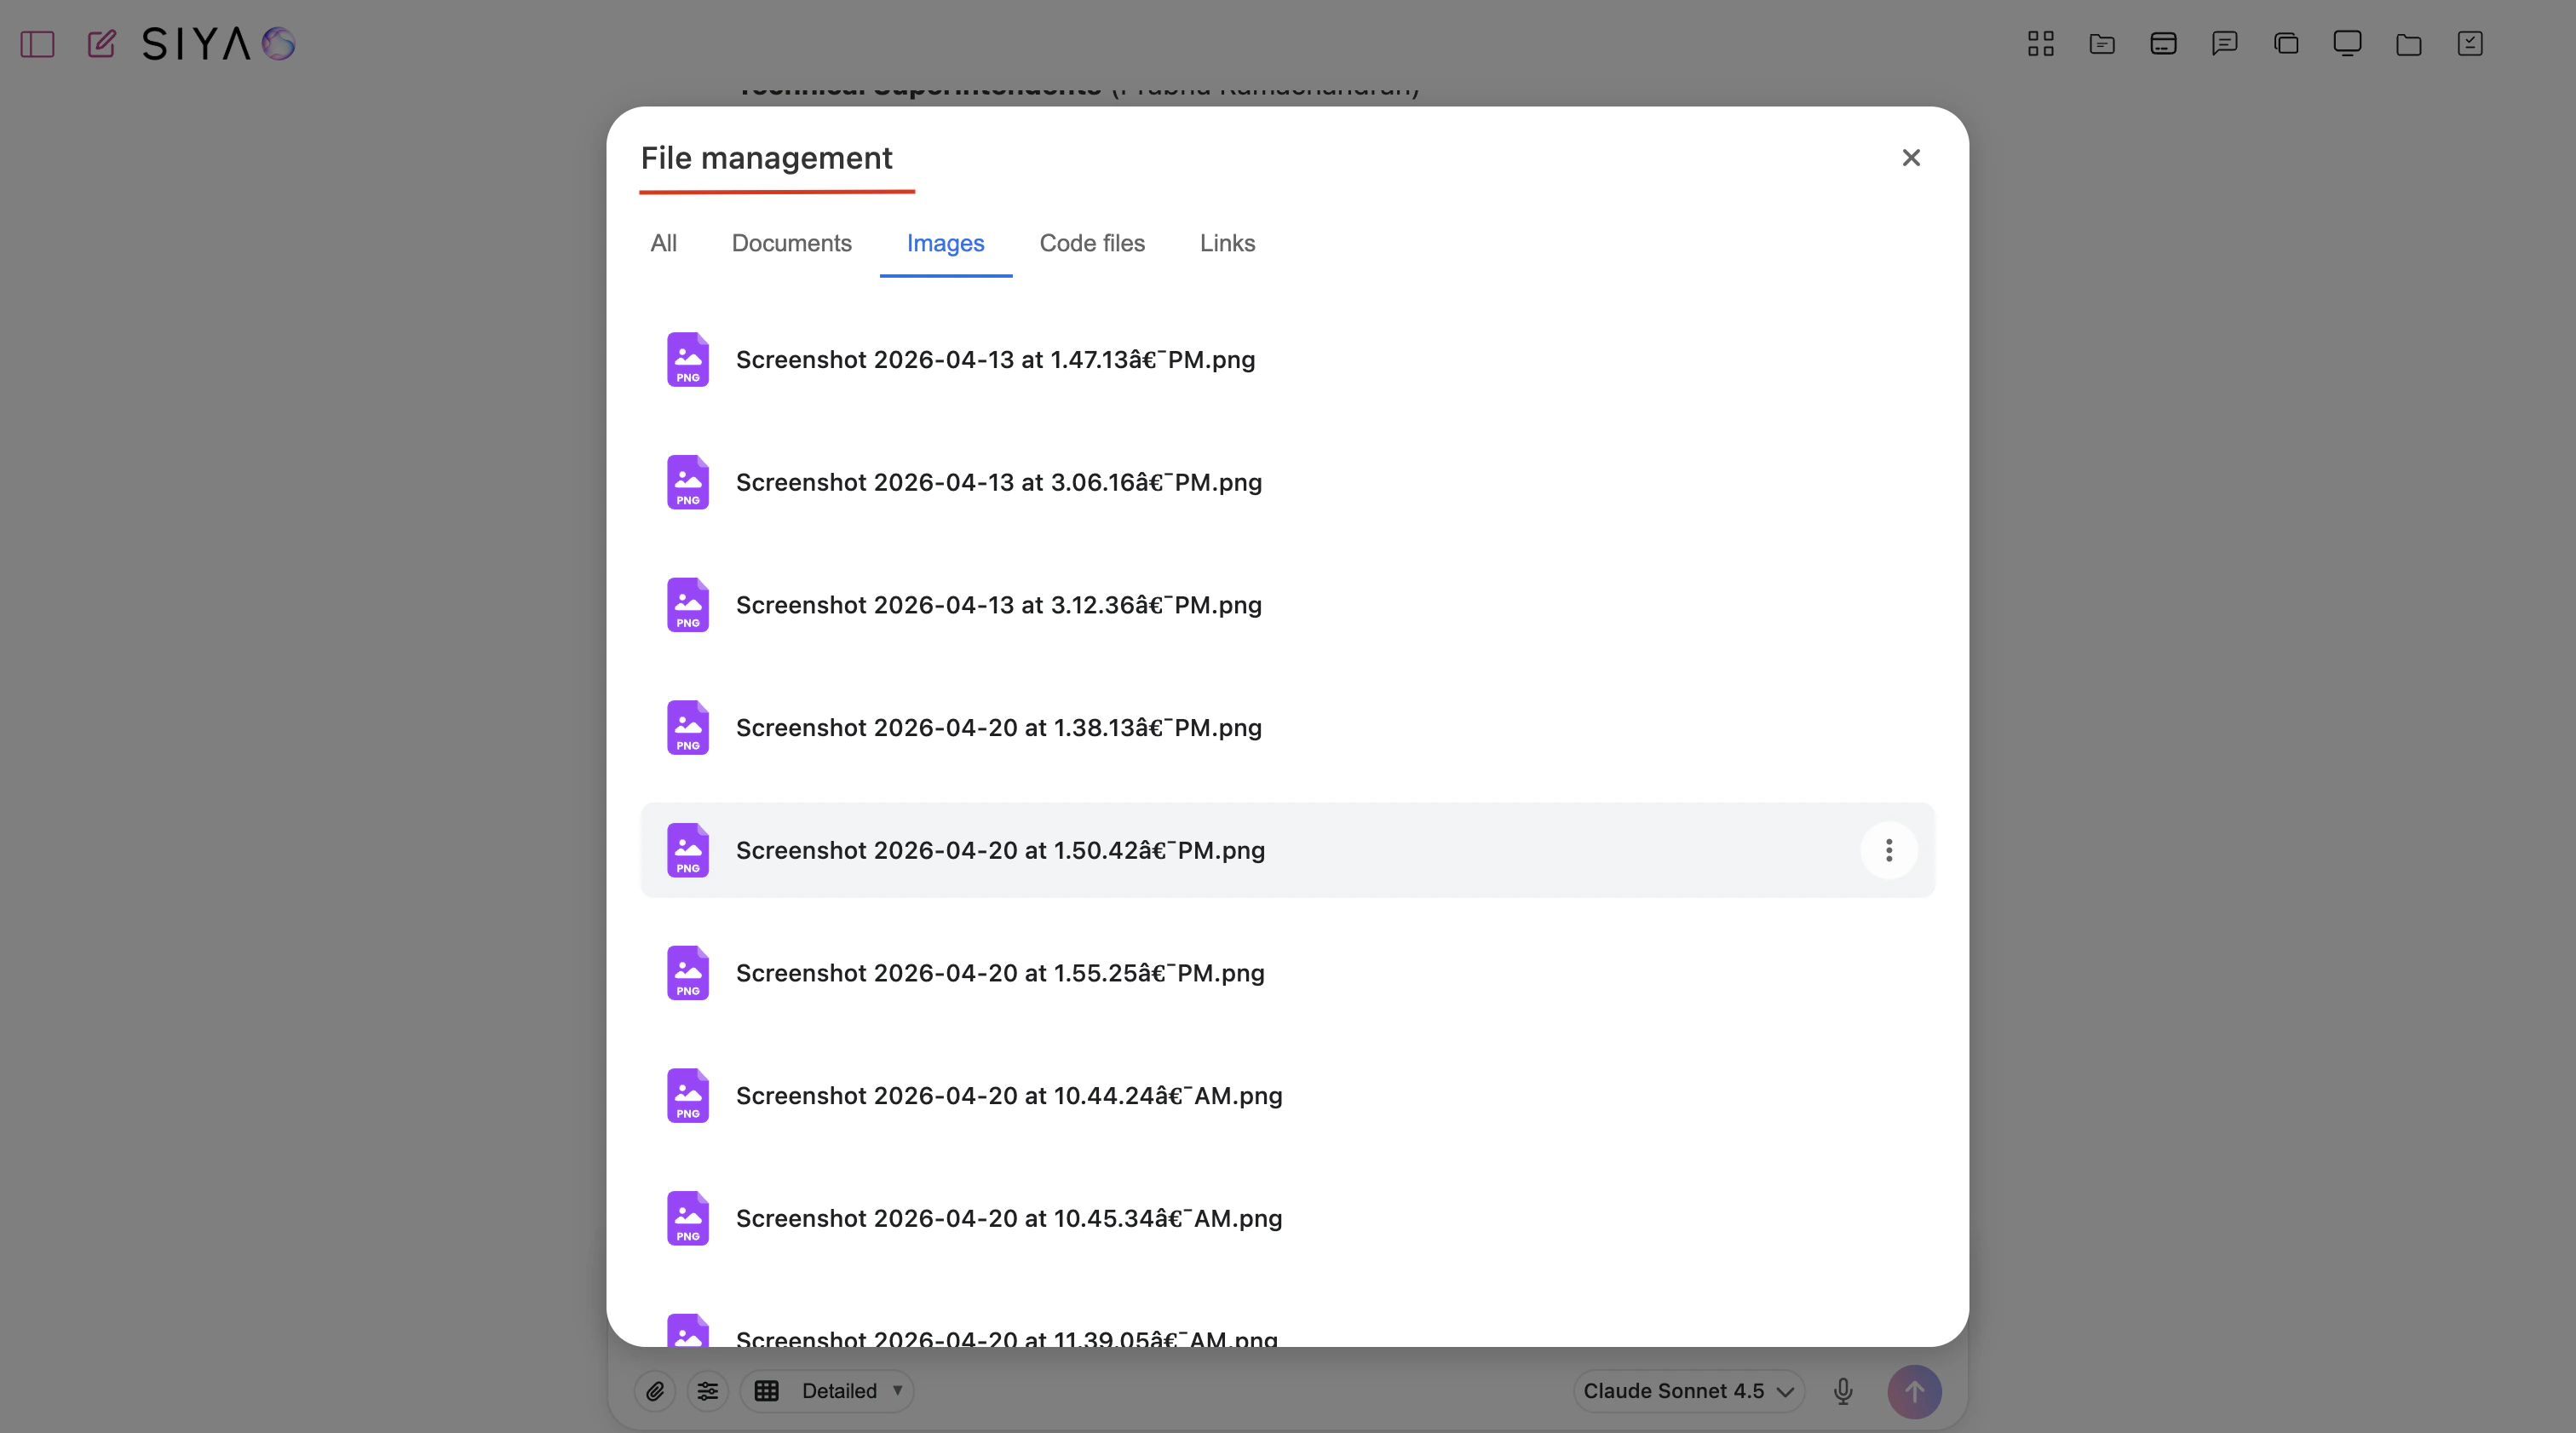Click the chat bubble icon in header
This screenshot has height=1433, width=2576.
[2224, 44]
